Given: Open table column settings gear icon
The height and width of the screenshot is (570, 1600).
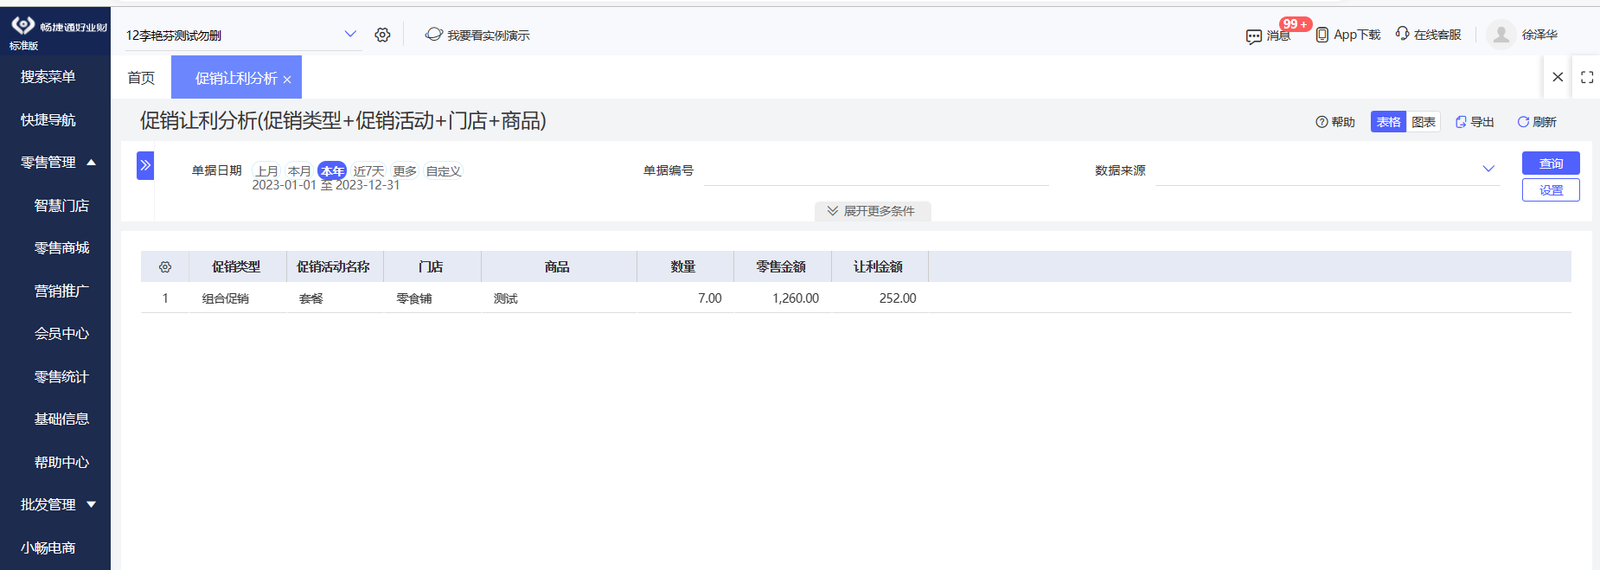Looking at the screenshot, I should pyautogui.click(x=165, y=267).
